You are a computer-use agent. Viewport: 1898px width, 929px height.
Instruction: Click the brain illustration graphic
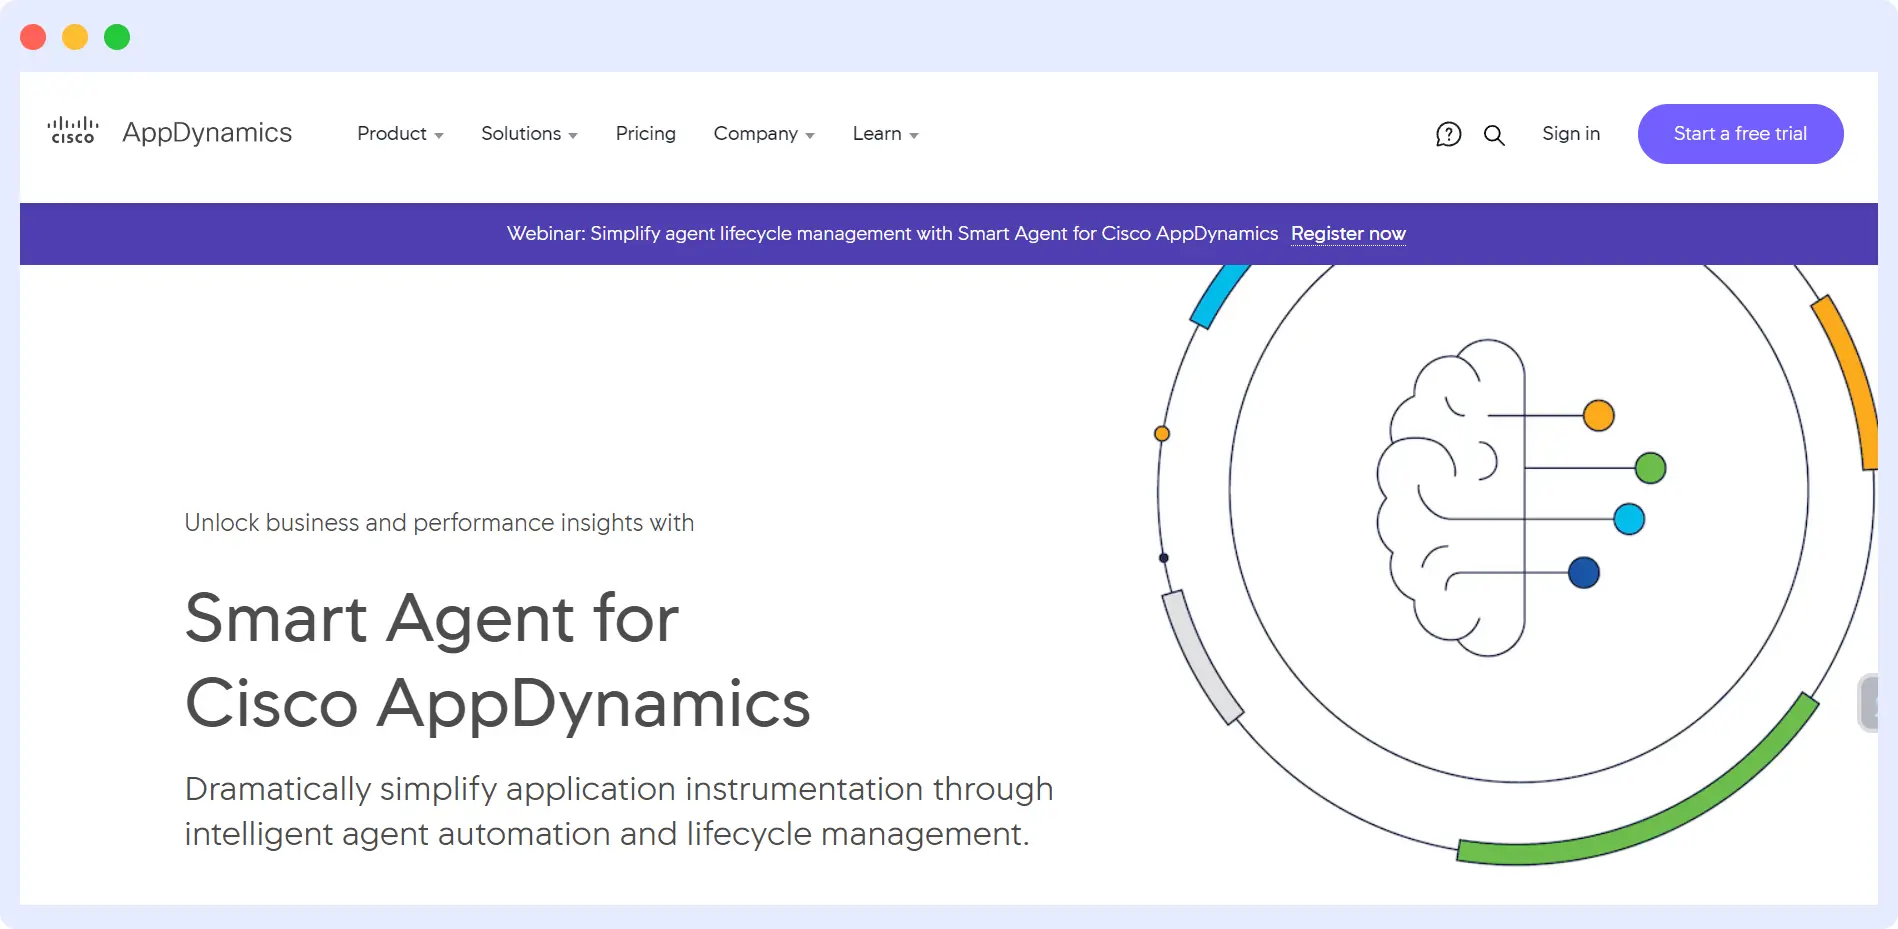(1520, 497)
